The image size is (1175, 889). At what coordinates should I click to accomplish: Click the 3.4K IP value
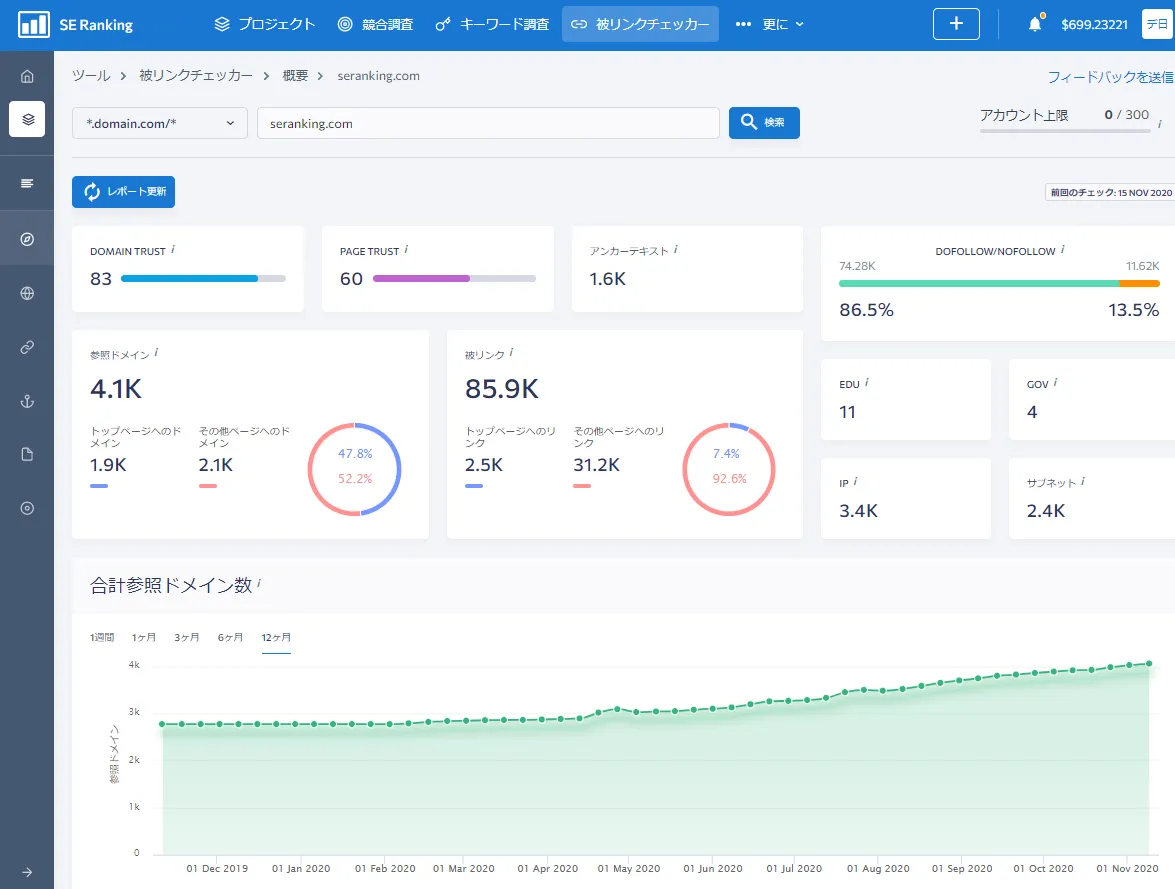click(858, 510)
